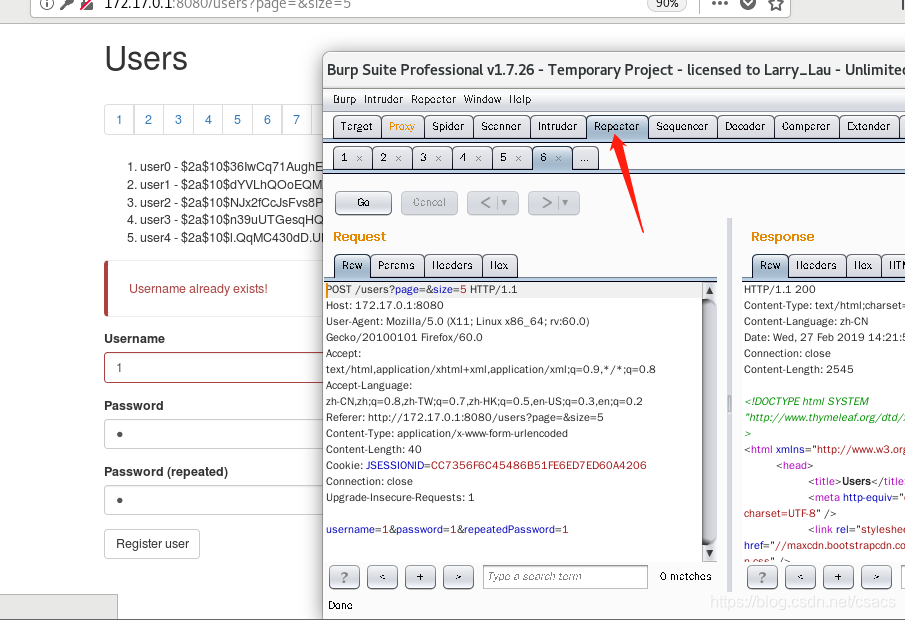The height and width of the screenshot is (620, 905).
Task: Close Repeater sub-tab 2
Action: pyautogui.click(x=399, y=158)
